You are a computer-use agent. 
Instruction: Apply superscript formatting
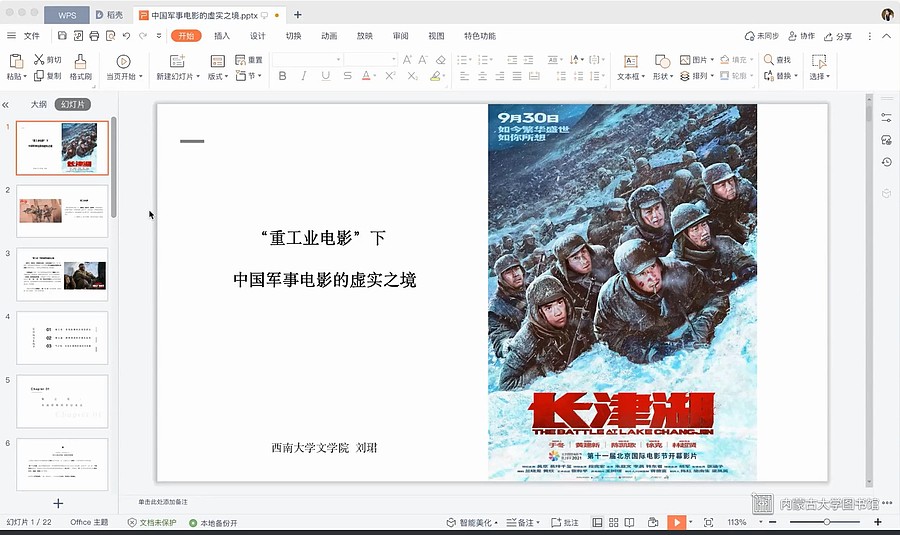tap(390, 76)
